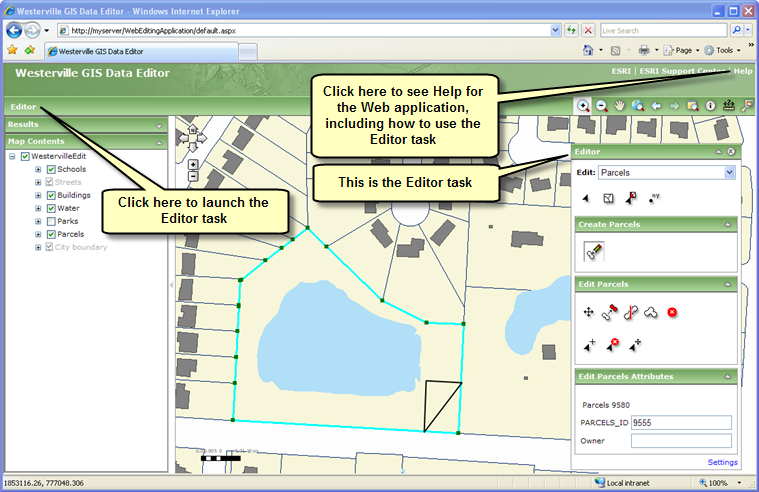The height and width of the screenshot is (492, 759).
Task: Click the create new parcel pencil icon
Action: click(x=593, y=252)
